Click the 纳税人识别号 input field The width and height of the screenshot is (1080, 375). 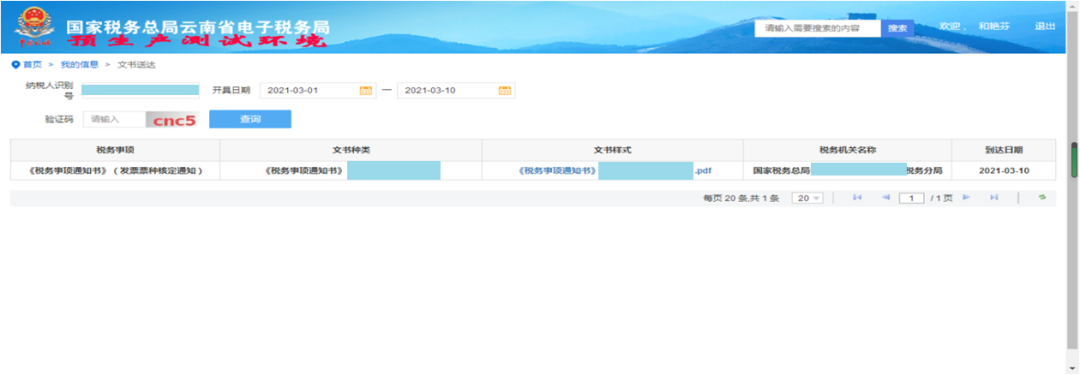[141, 91]
